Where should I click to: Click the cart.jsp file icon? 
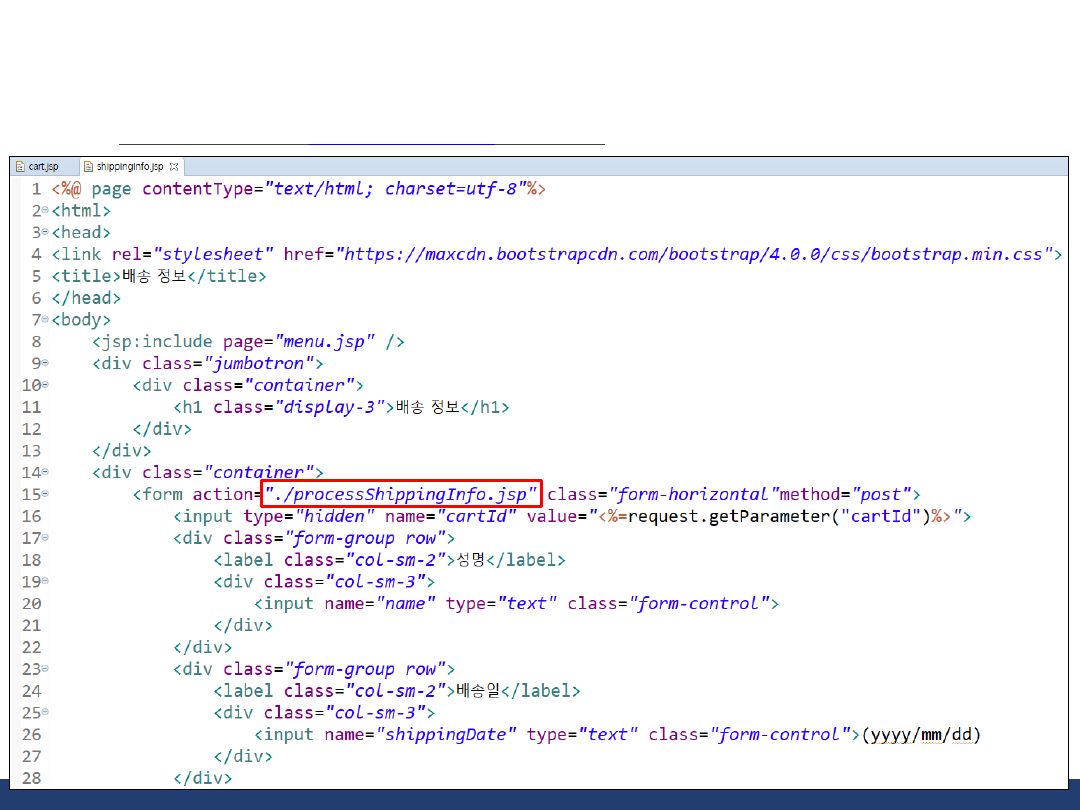click(x=20, y=166)
